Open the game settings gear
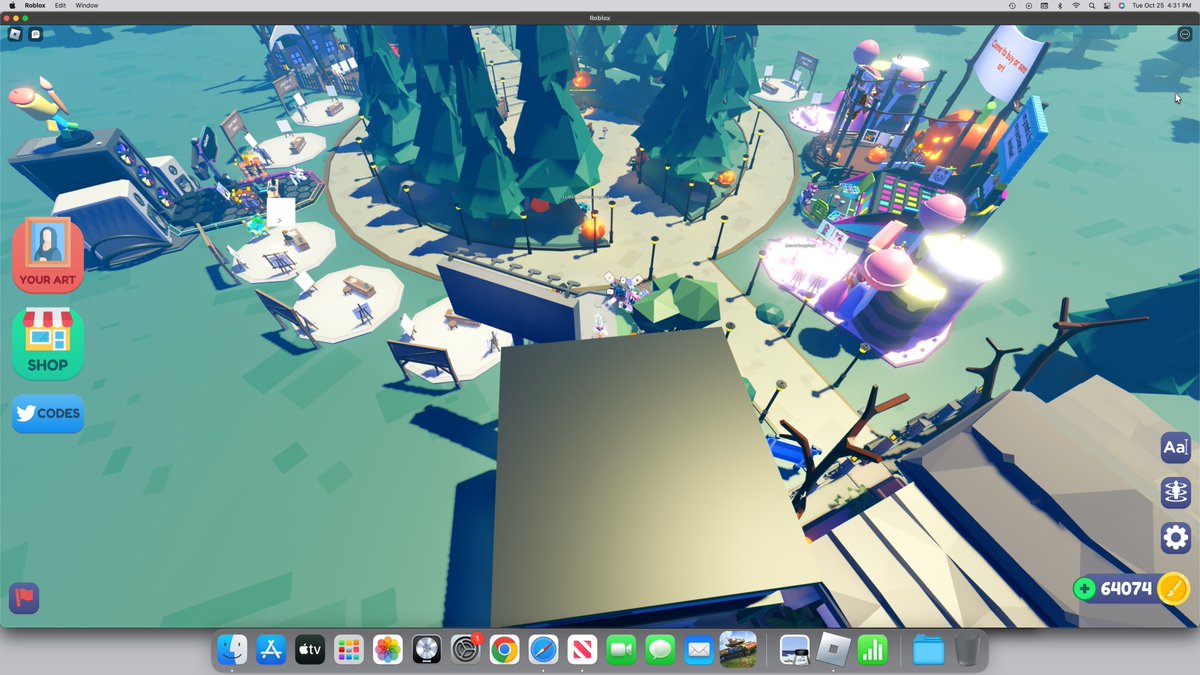 click(1175, 538)
